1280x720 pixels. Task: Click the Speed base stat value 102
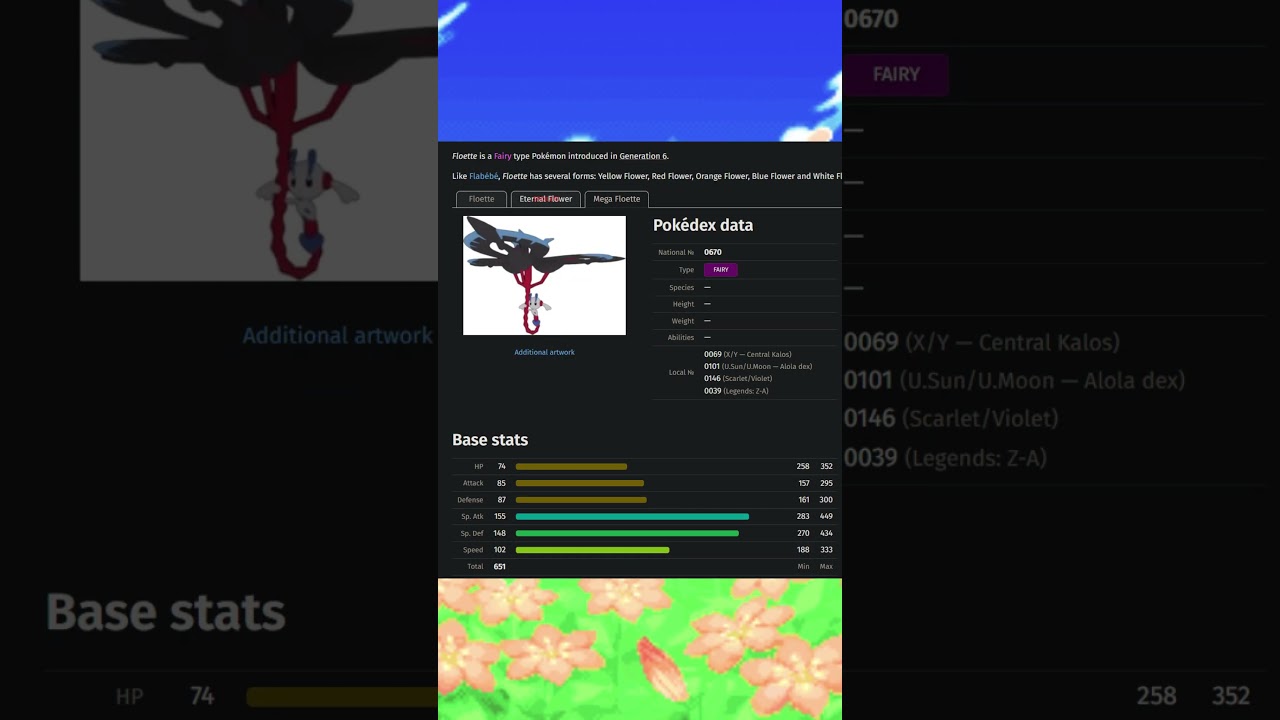(x=500, y=550)
